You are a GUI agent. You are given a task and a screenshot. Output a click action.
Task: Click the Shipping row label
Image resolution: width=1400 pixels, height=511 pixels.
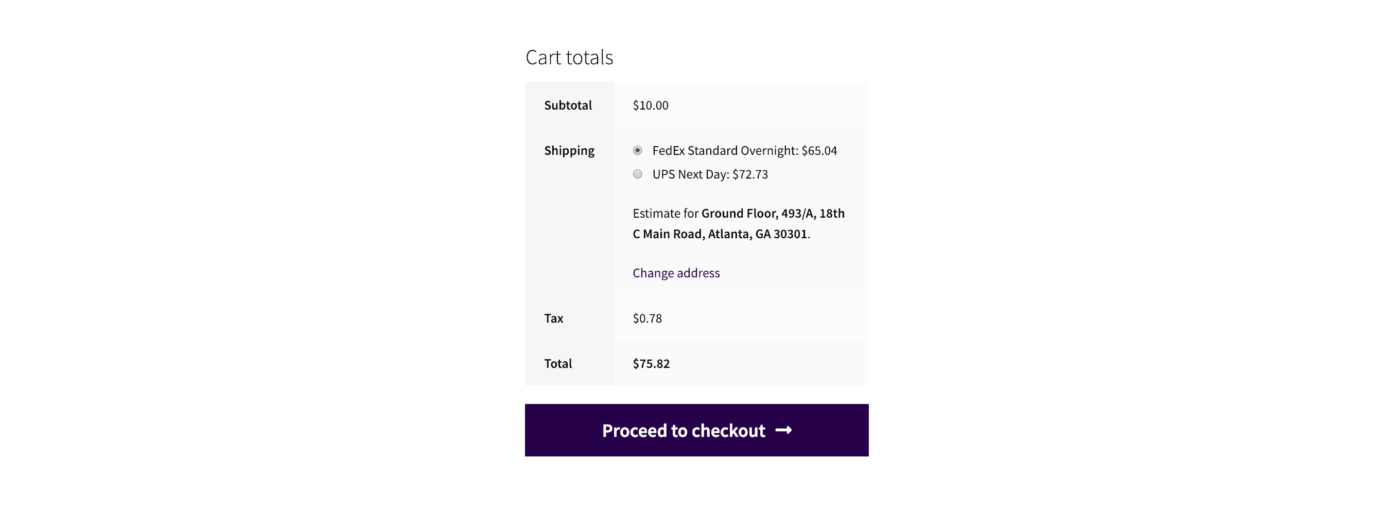(x=569, y=151)
